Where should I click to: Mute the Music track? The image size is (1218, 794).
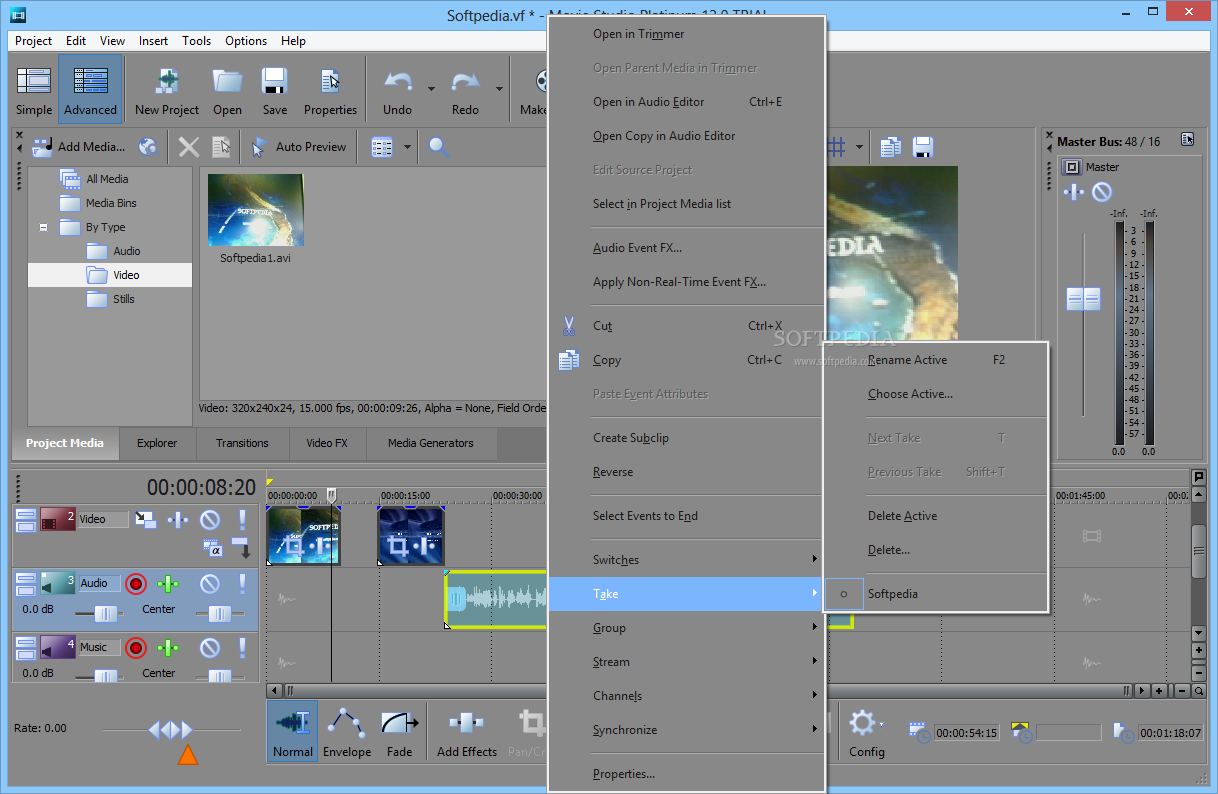[209, 648]
